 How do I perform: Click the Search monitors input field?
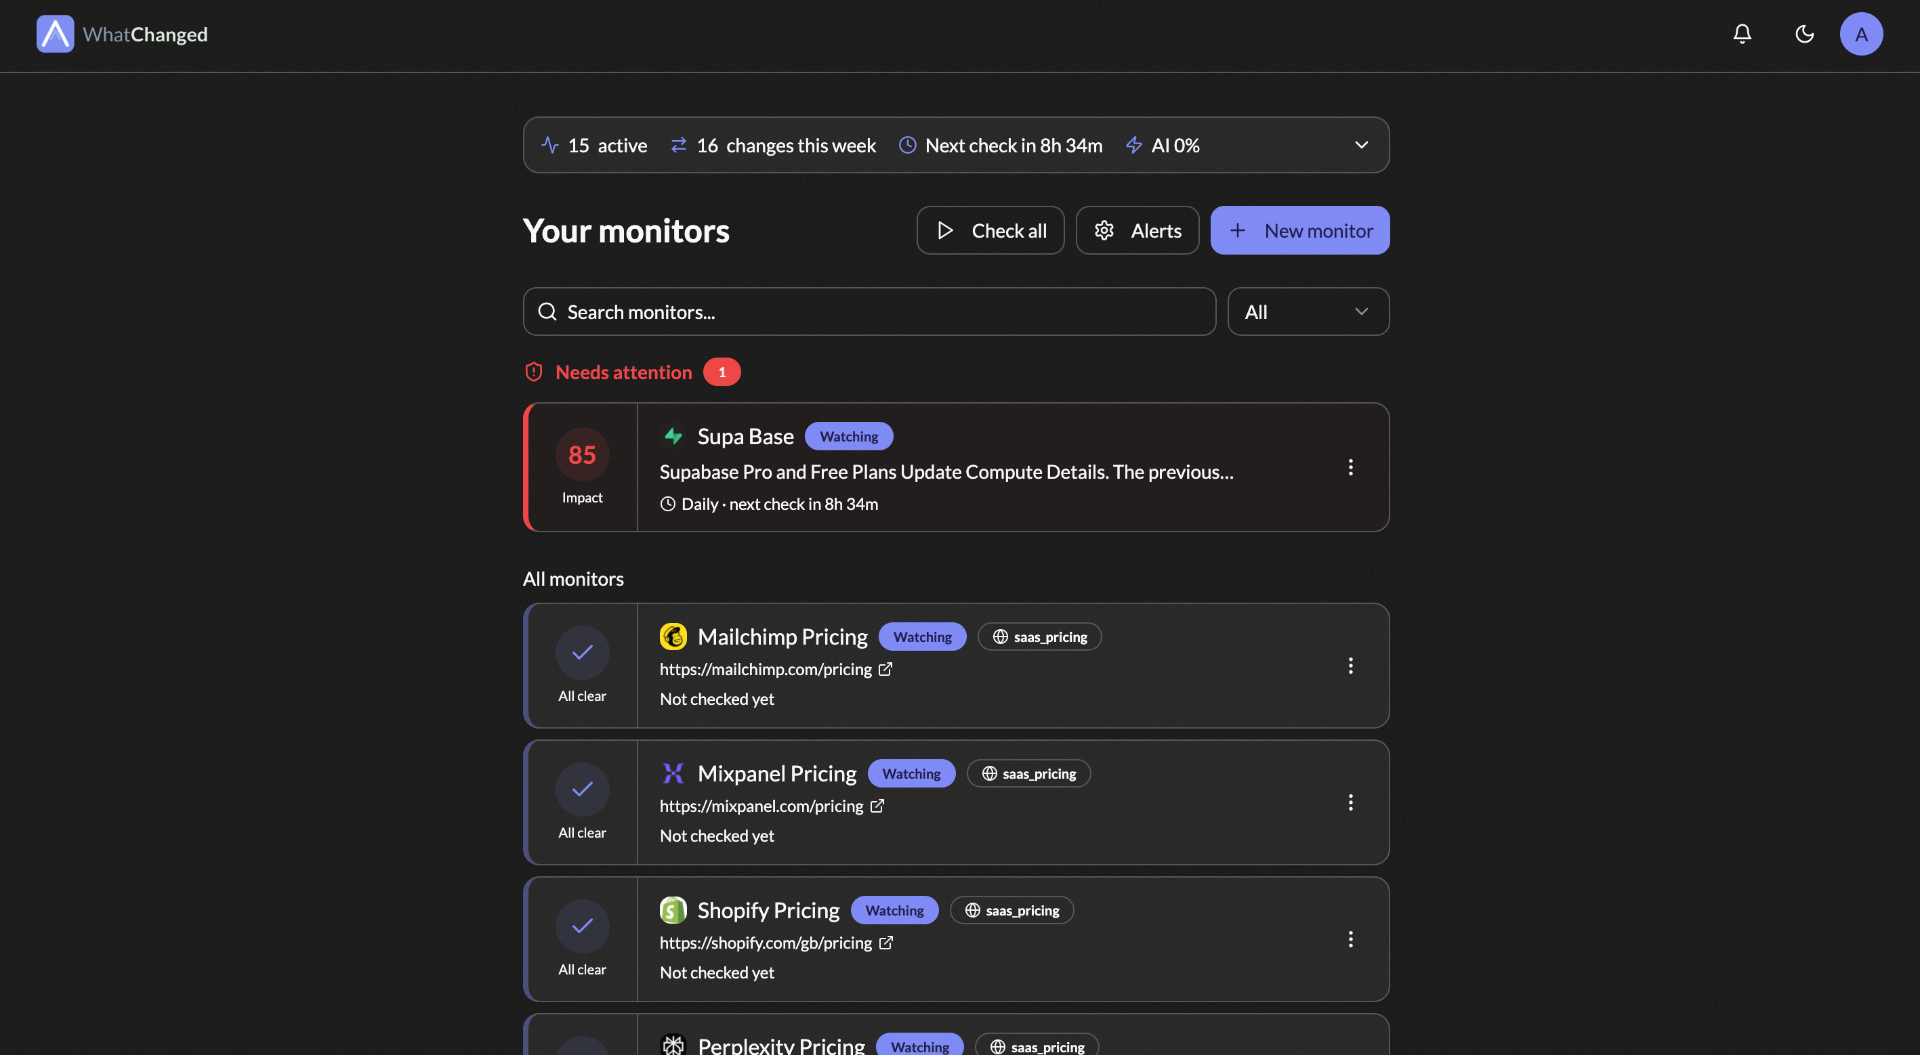(x=868, y=311)
